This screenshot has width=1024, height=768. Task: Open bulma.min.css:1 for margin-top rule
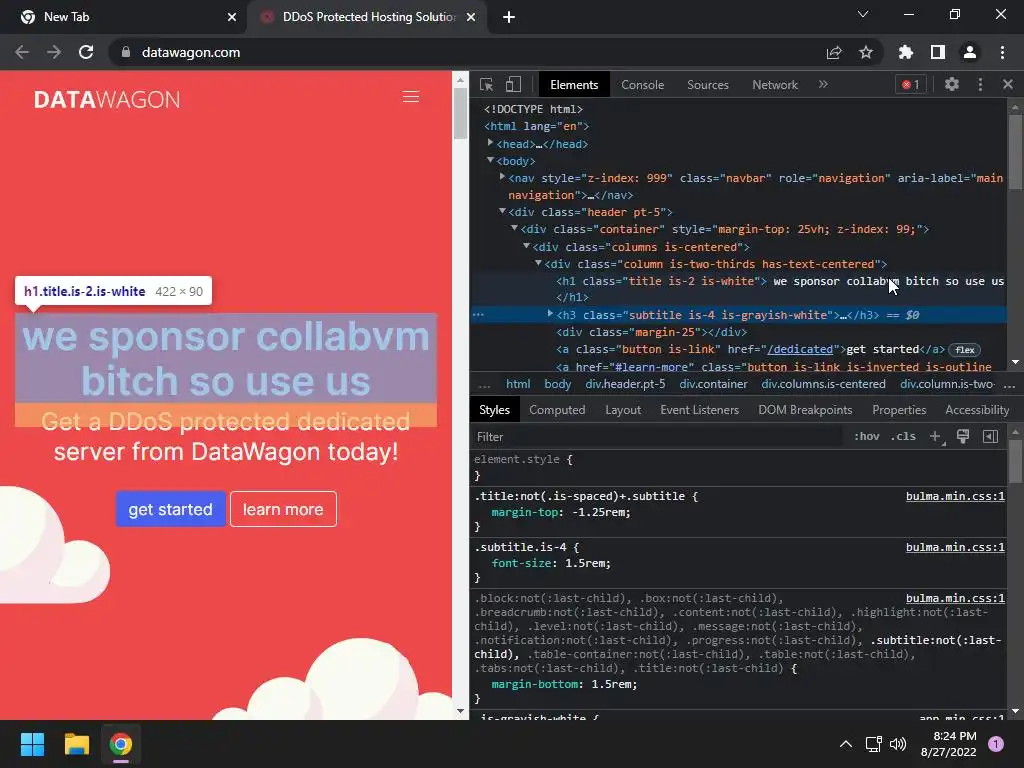[x=955, y=496]
